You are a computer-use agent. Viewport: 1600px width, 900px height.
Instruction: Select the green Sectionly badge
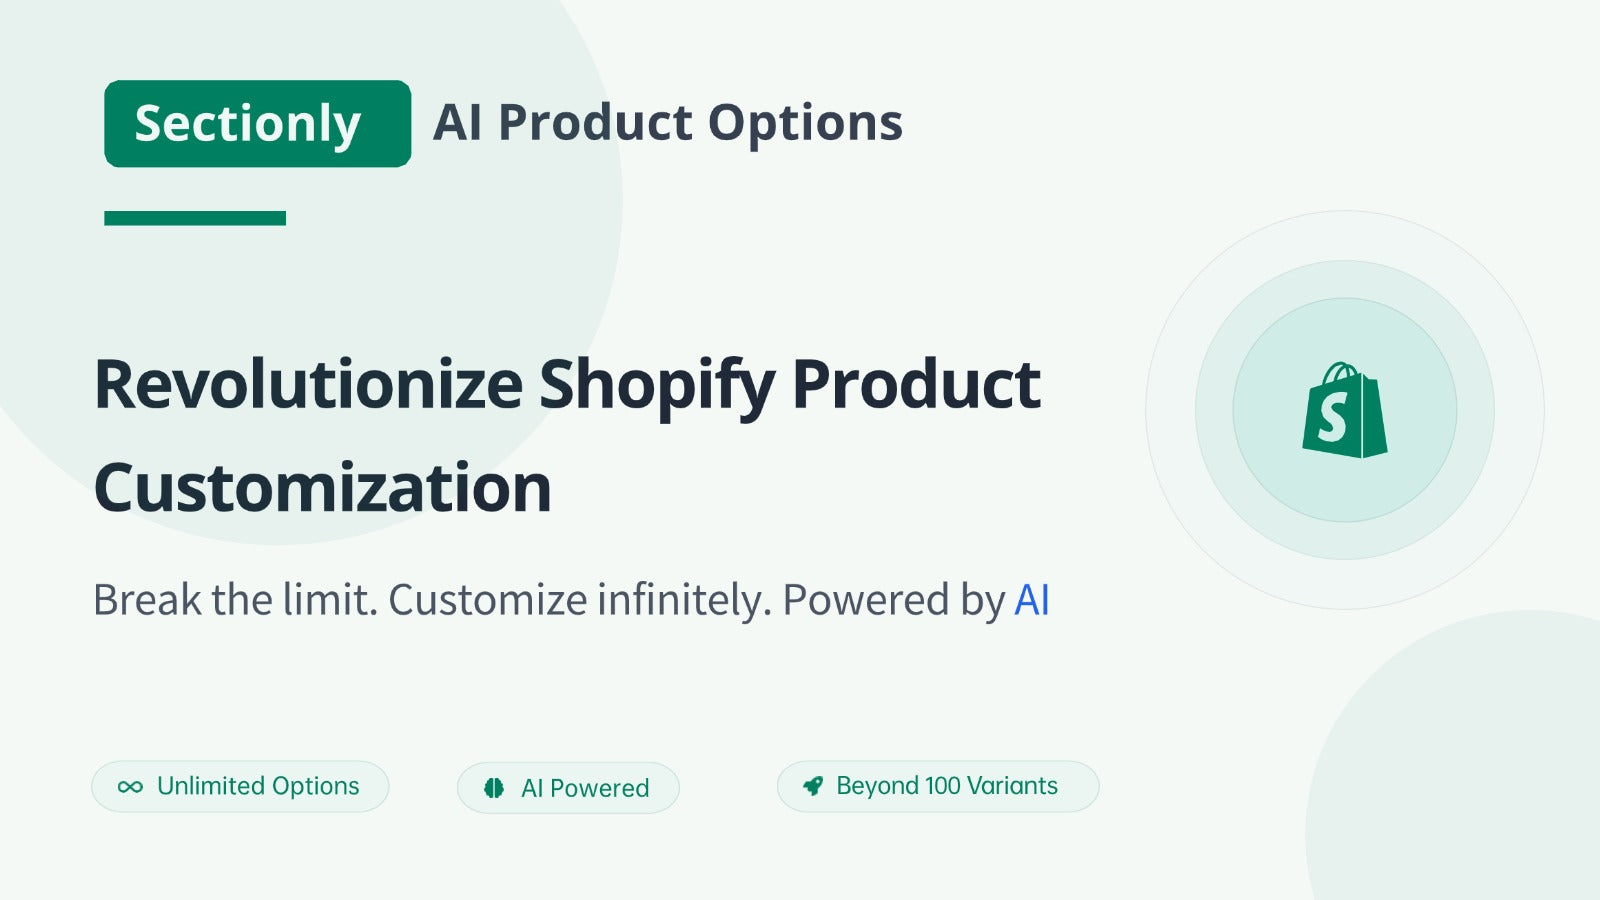coord(257,124)
